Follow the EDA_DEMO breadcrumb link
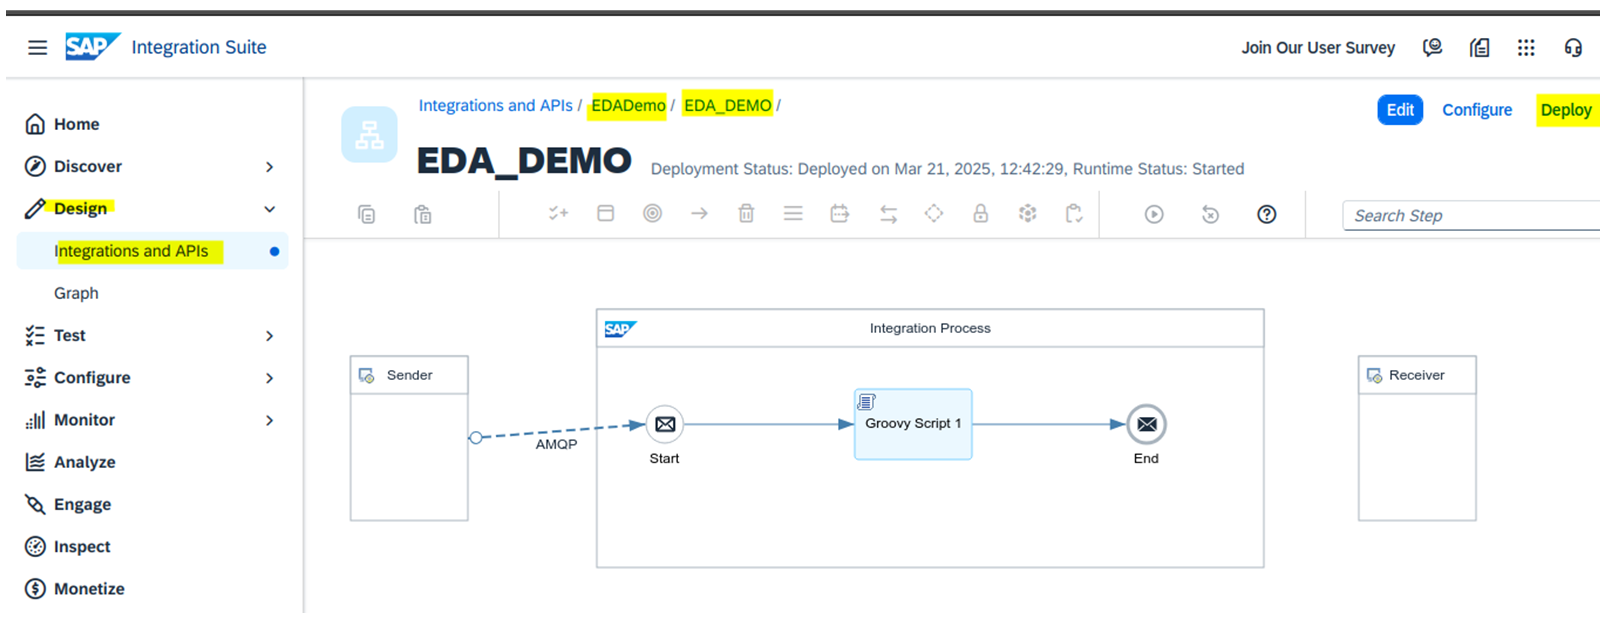Image resolution: width=1600 pixels, height=623 pixels. click(728, 105)
